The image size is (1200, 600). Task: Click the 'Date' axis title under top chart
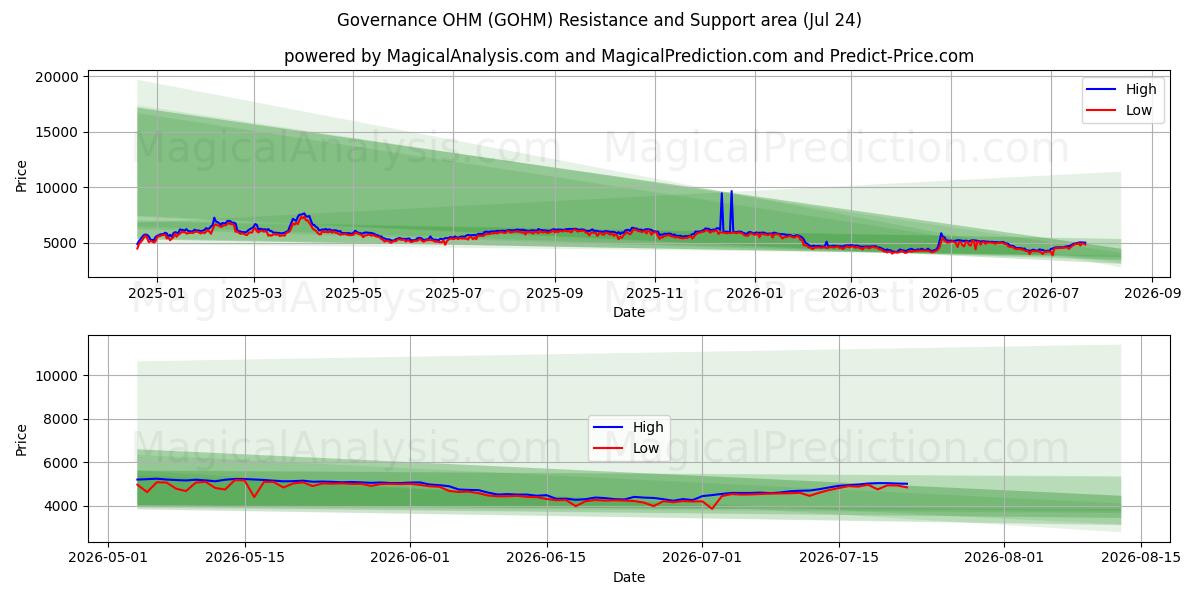[629, 313]
